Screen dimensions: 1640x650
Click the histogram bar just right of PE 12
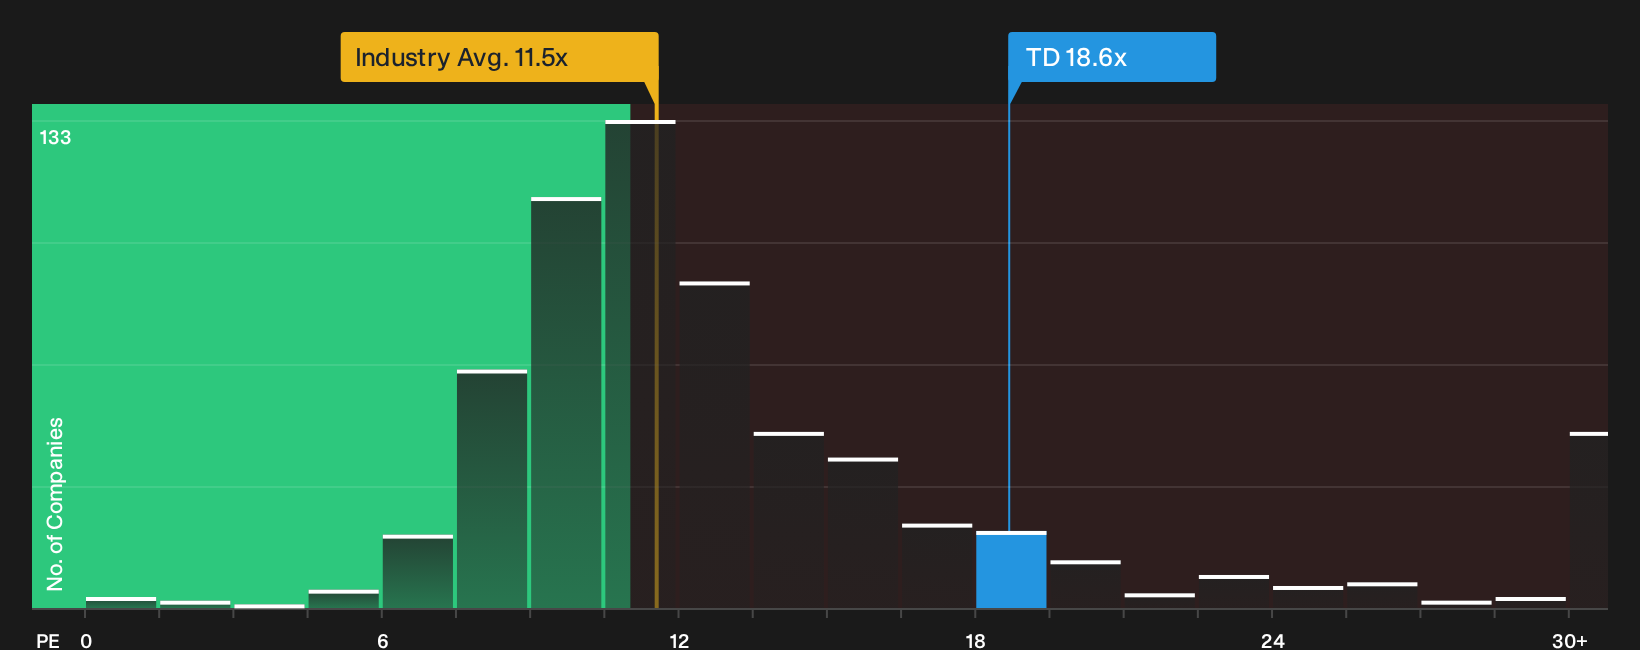[714, 445]
